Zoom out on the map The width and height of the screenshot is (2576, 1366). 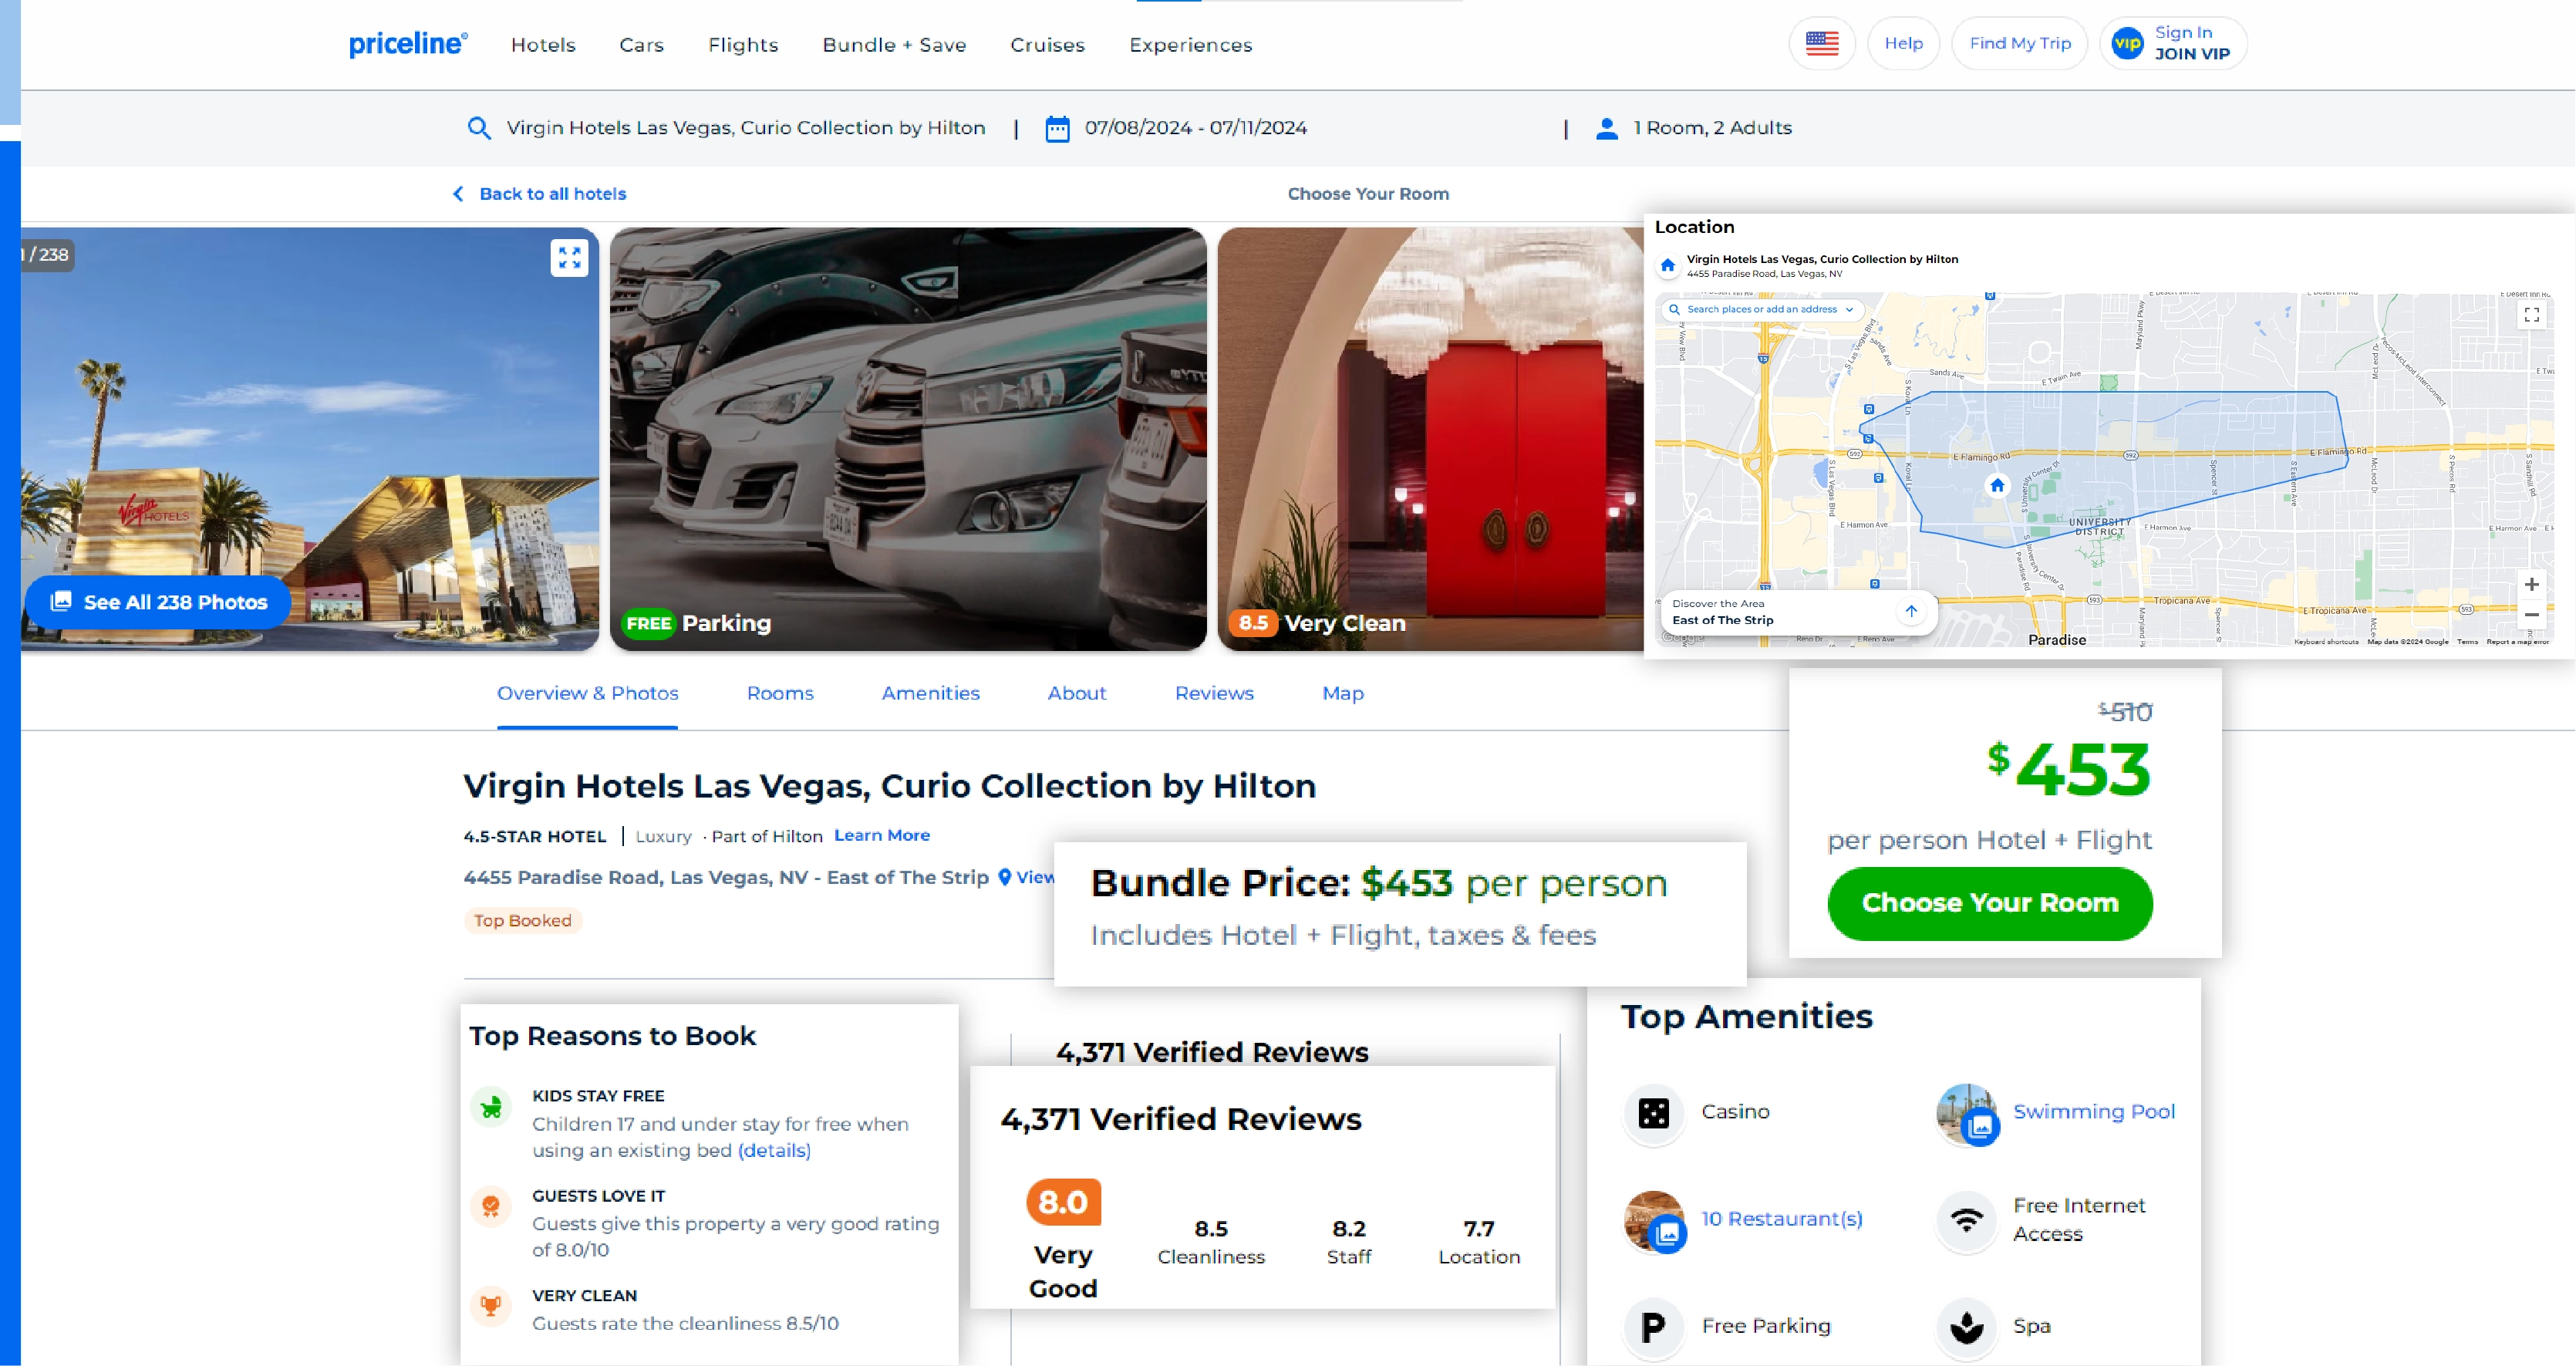(2531, 615)
